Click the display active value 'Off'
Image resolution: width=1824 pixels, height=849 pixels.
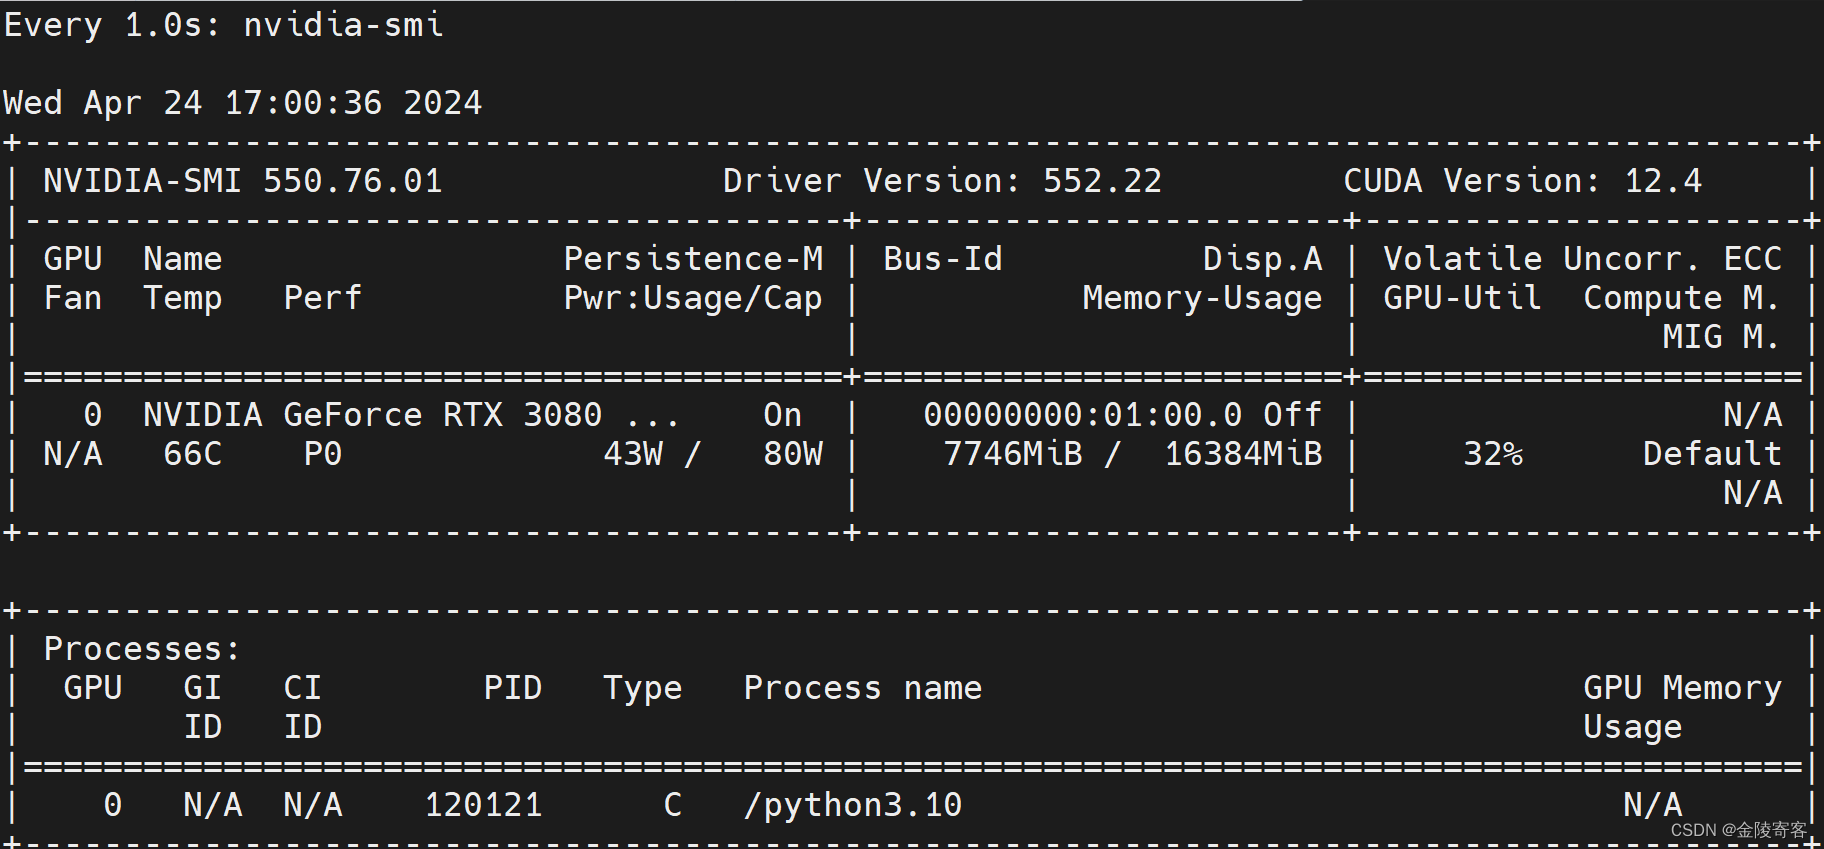point(1293,414)
